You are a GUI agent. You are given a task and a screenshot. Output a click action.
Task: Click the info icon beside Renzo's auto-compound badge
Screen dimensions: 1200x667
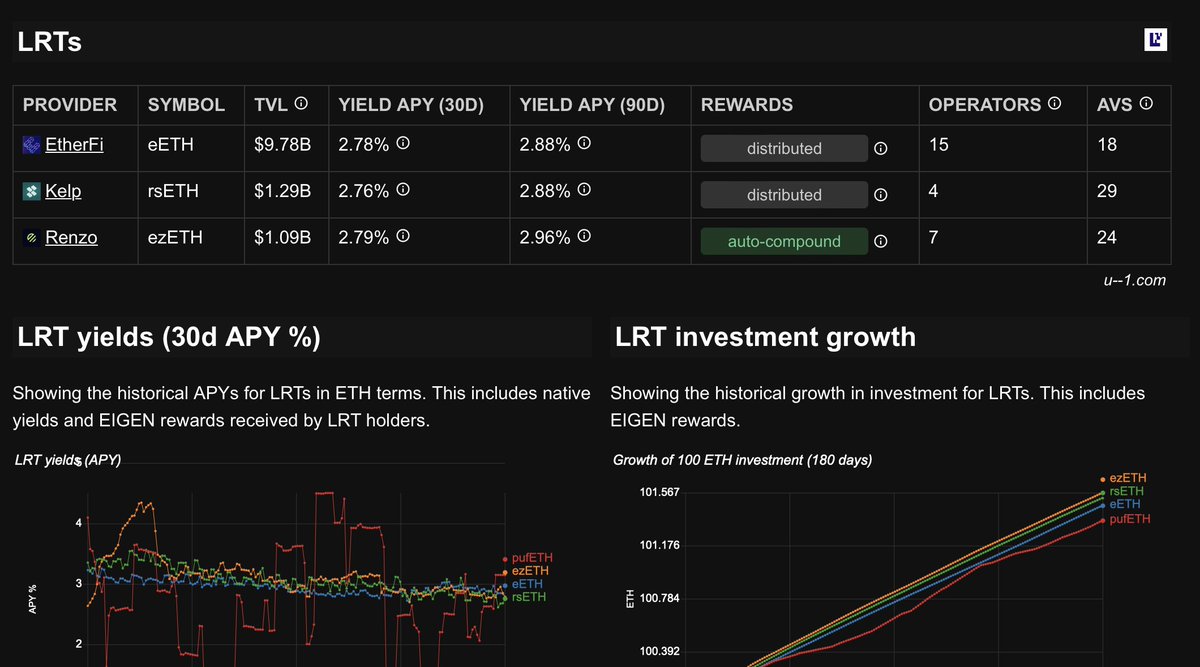point(880,241)
